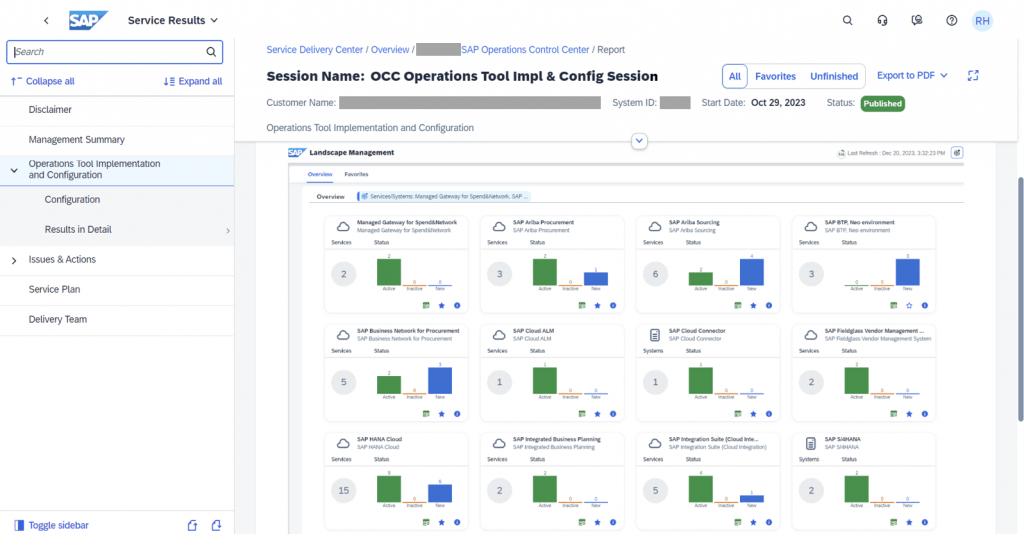This screenshot has width=1024, height=550.
Task: Click the Services/Systems filter chip
Action: click(x=444, y=196)
